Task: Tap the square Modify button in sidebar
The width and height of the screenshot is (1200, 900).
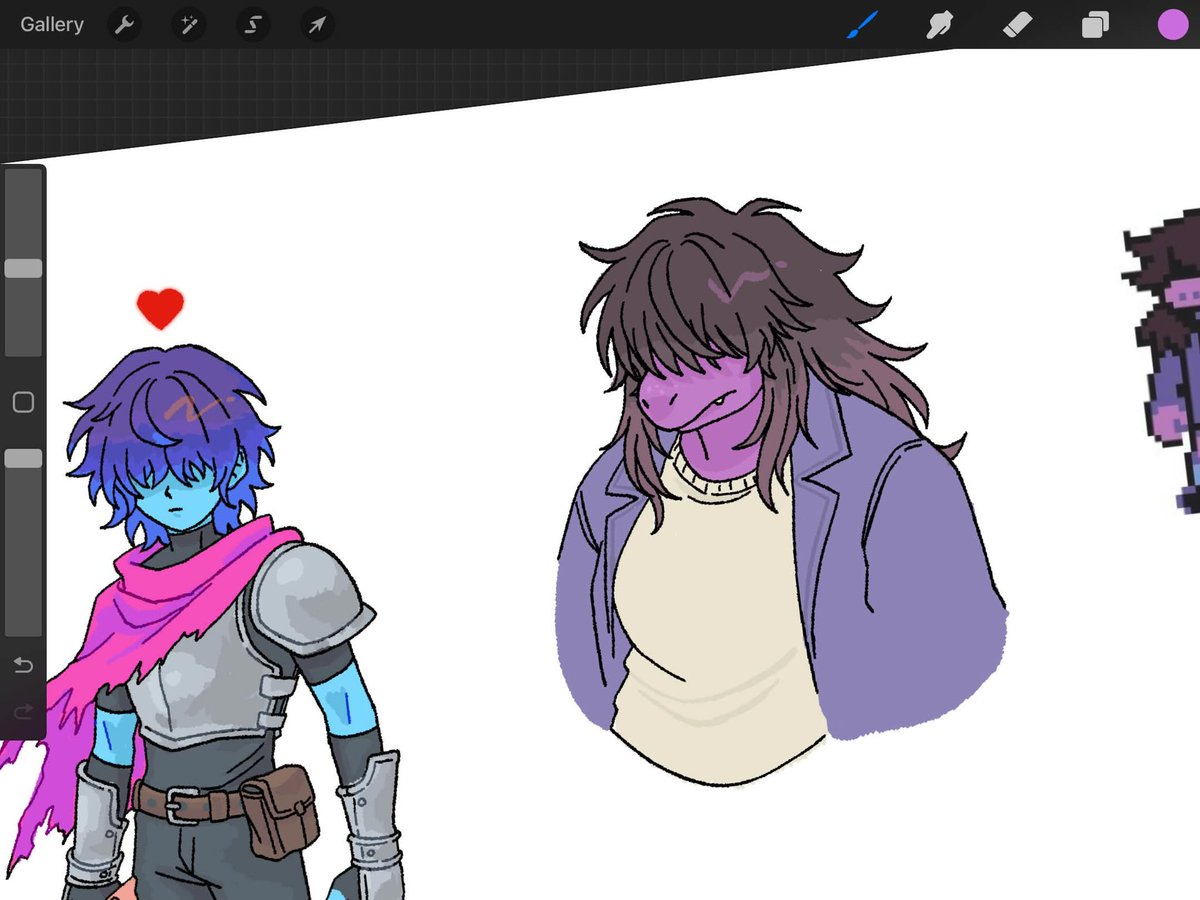Action: coord(23,403)
